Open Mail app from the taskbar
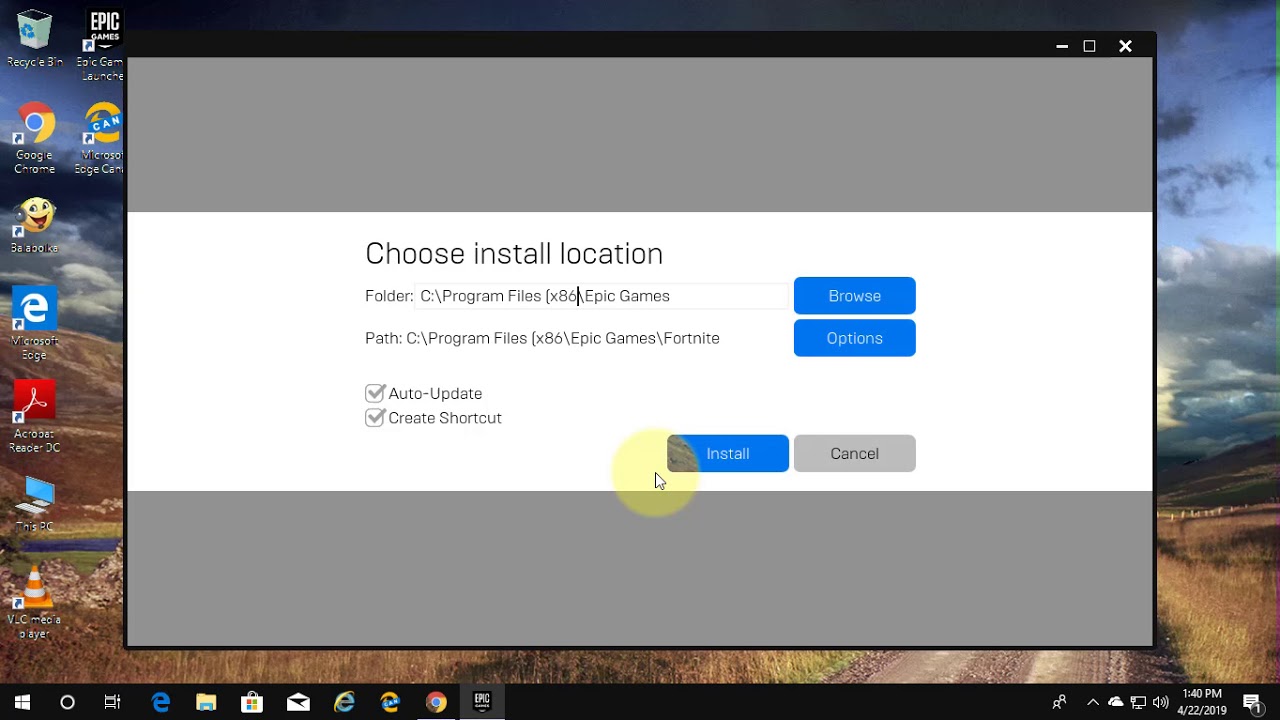1280x720 pixels. (x=298, y=702)
